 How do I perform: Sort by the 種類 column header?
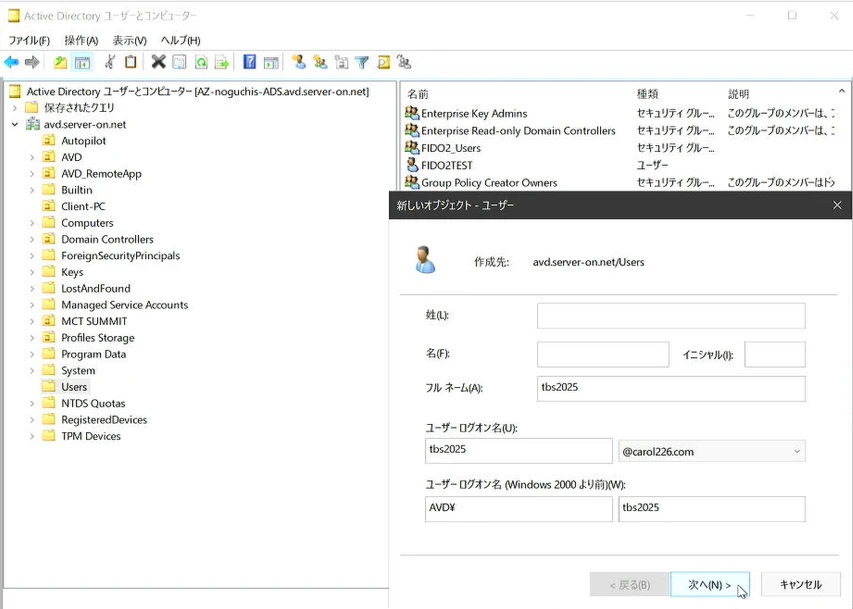click(x=647, y=94)
